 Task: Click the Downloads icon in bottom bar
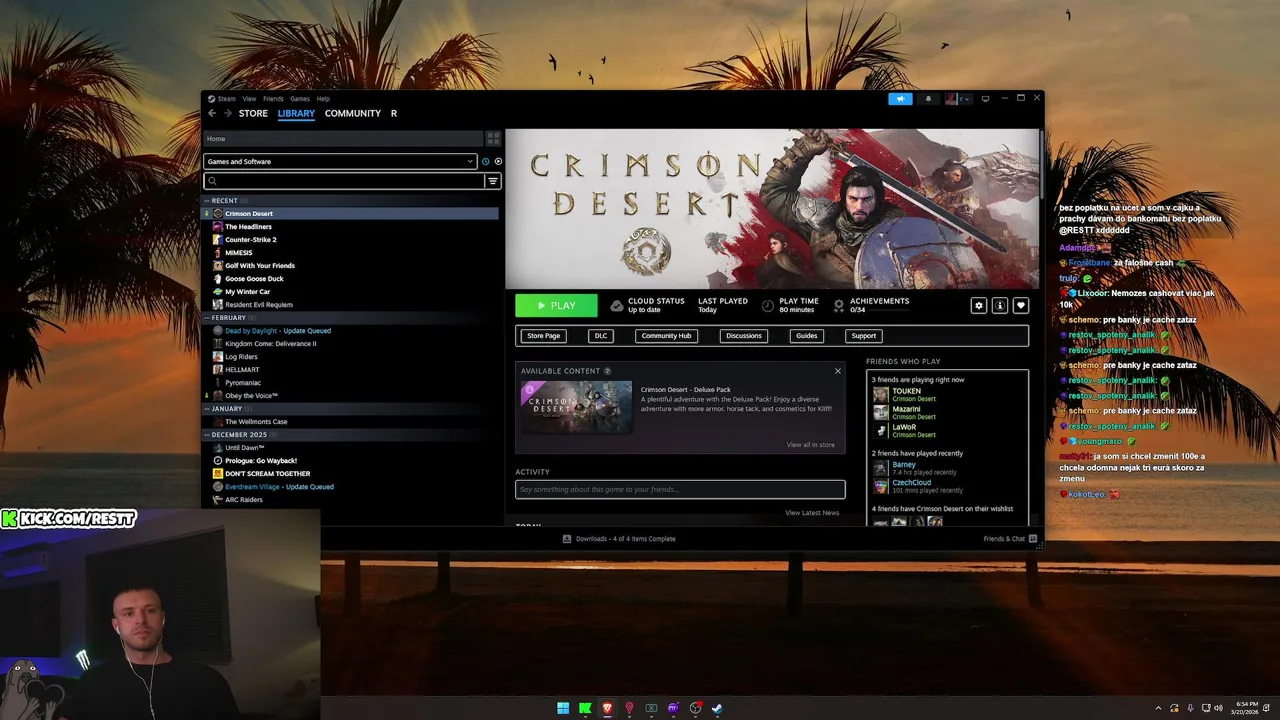tap(567, 539)
